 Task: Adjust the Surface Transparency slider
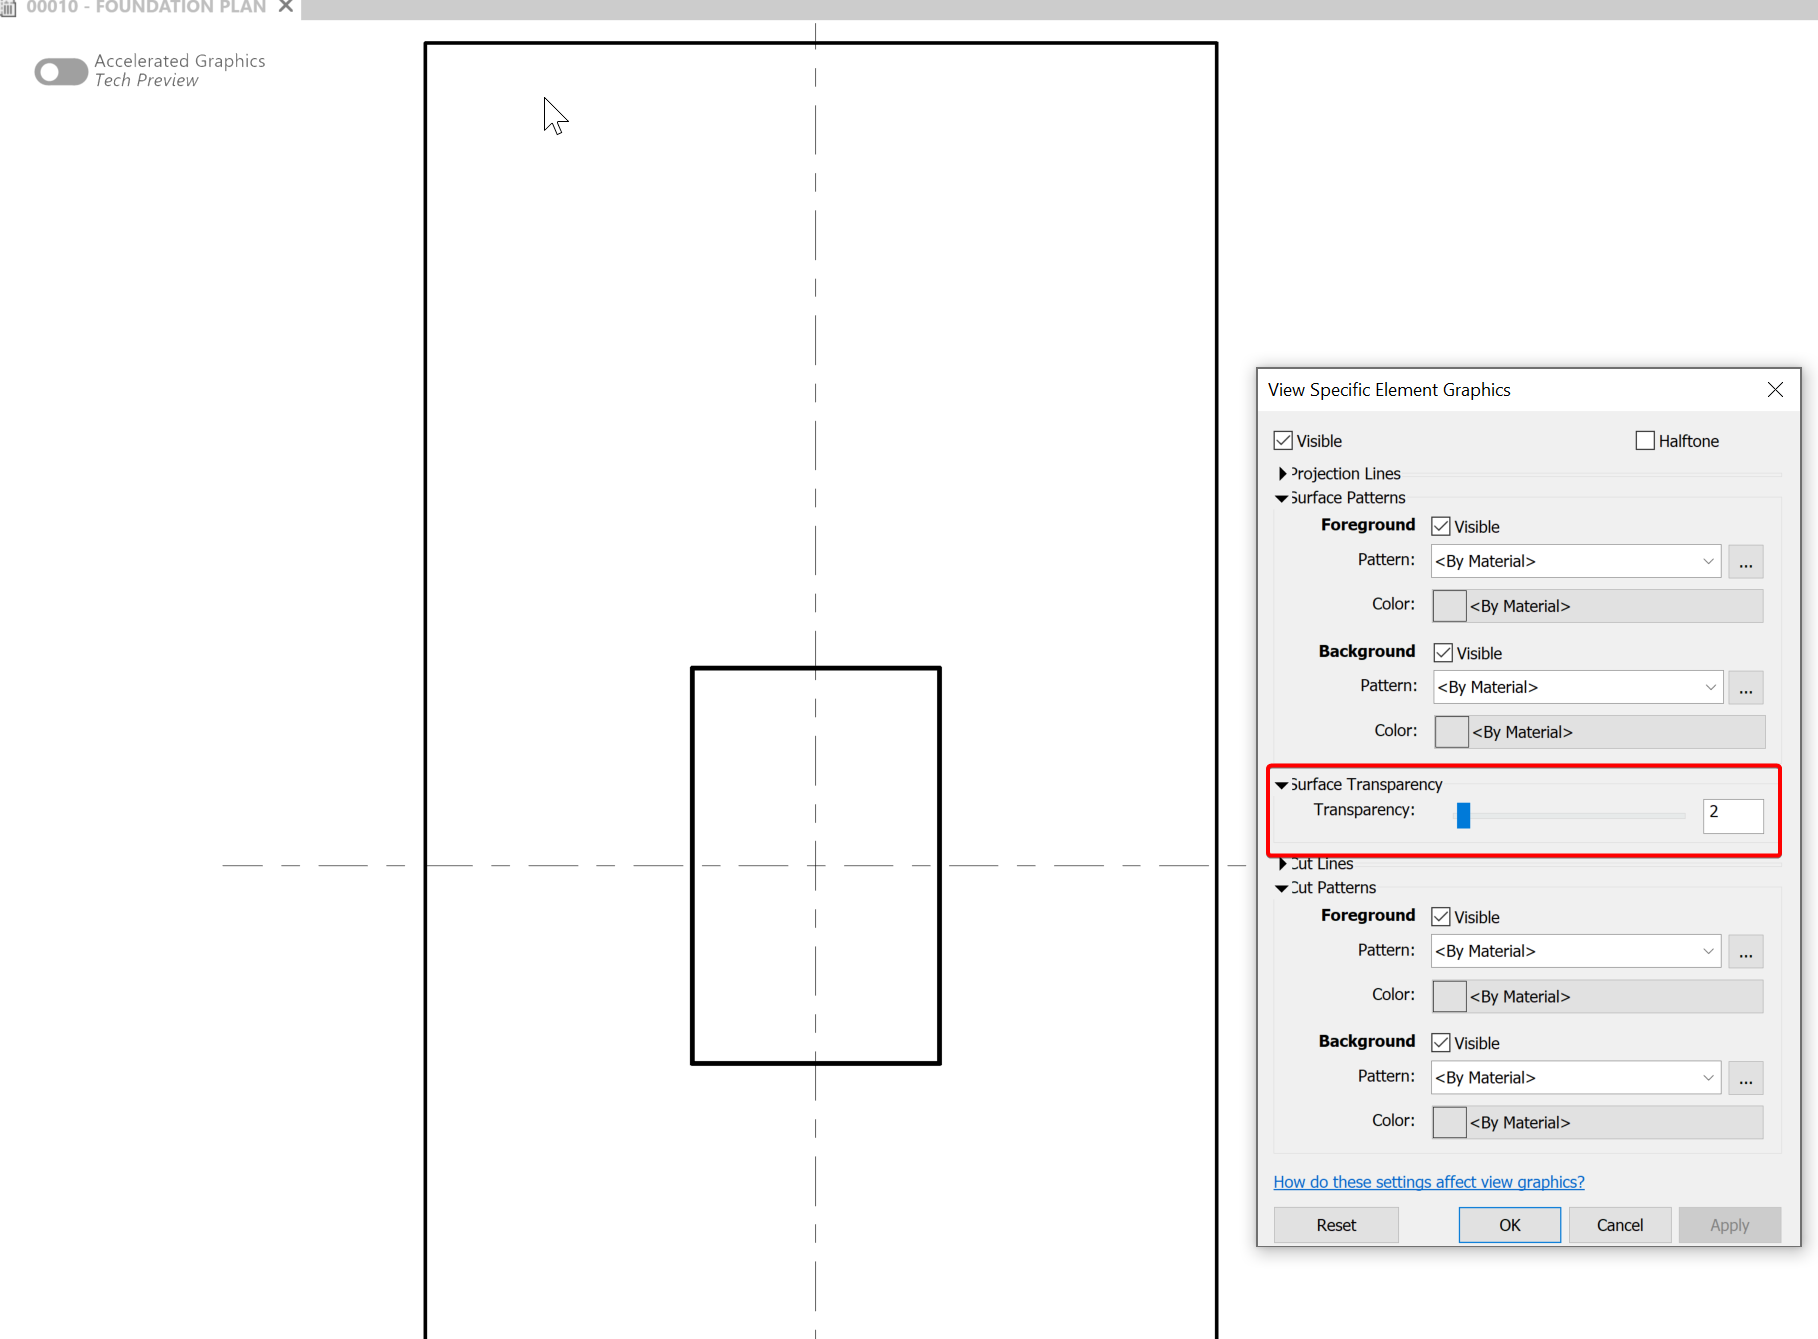[x=1463, y=815]
